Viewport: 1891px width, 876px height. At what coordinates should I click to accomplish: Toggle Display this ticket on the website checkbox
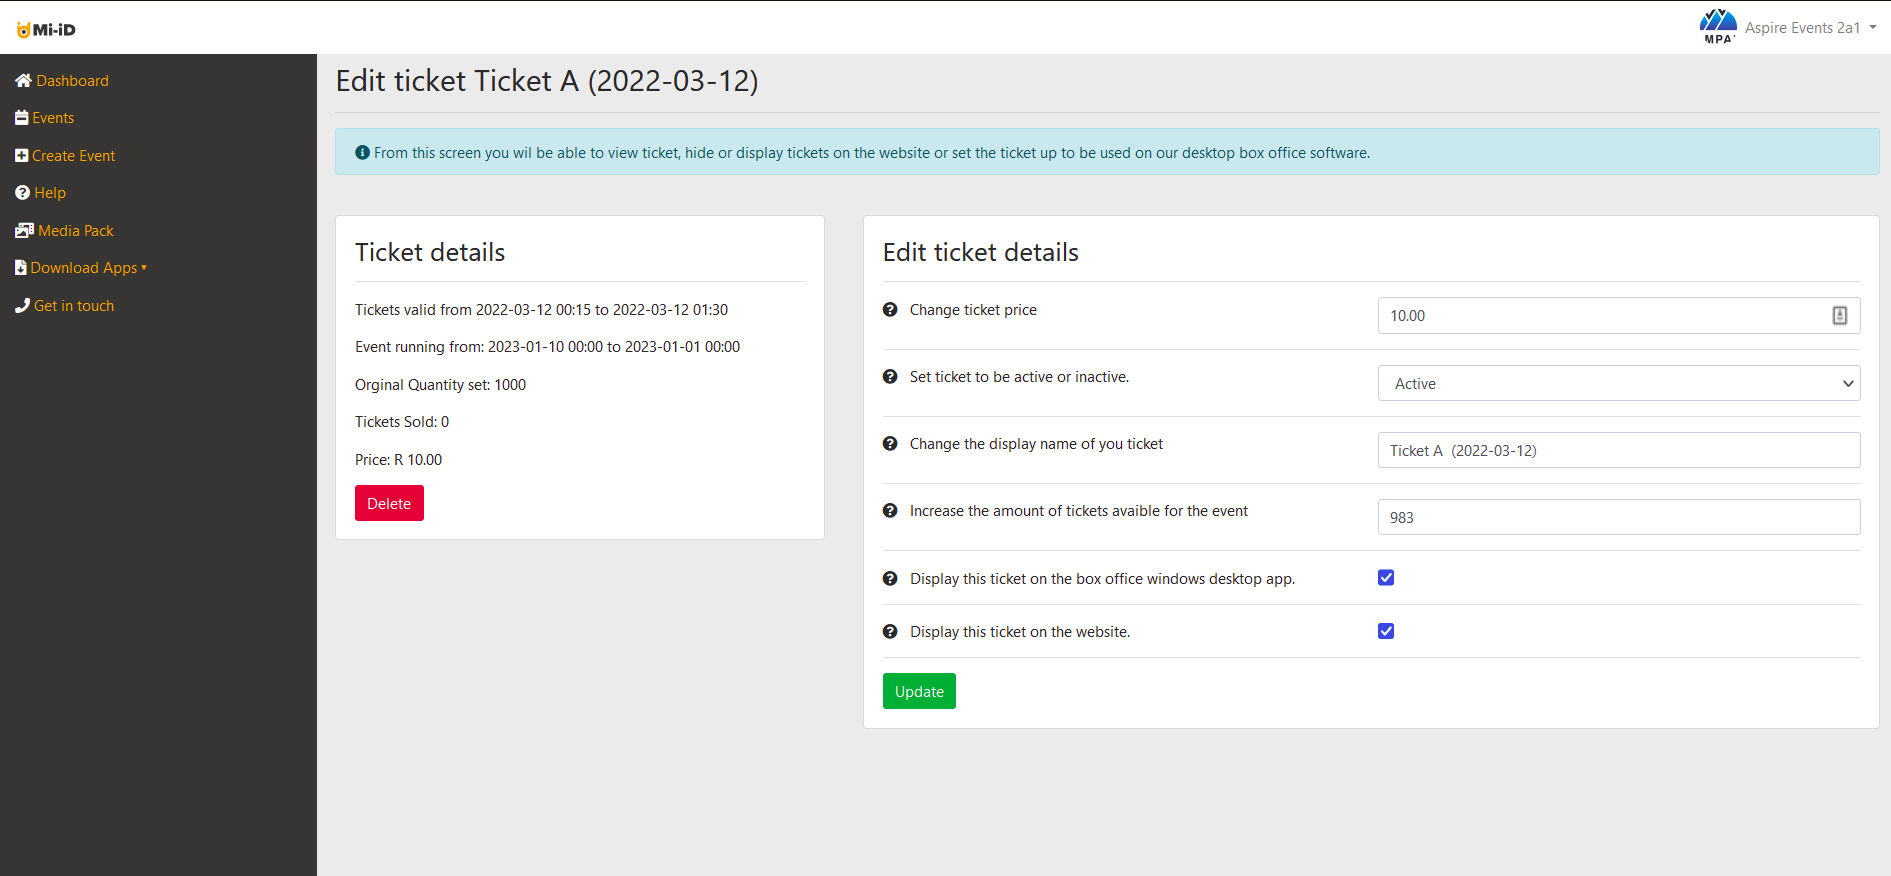click(1386, 631)
